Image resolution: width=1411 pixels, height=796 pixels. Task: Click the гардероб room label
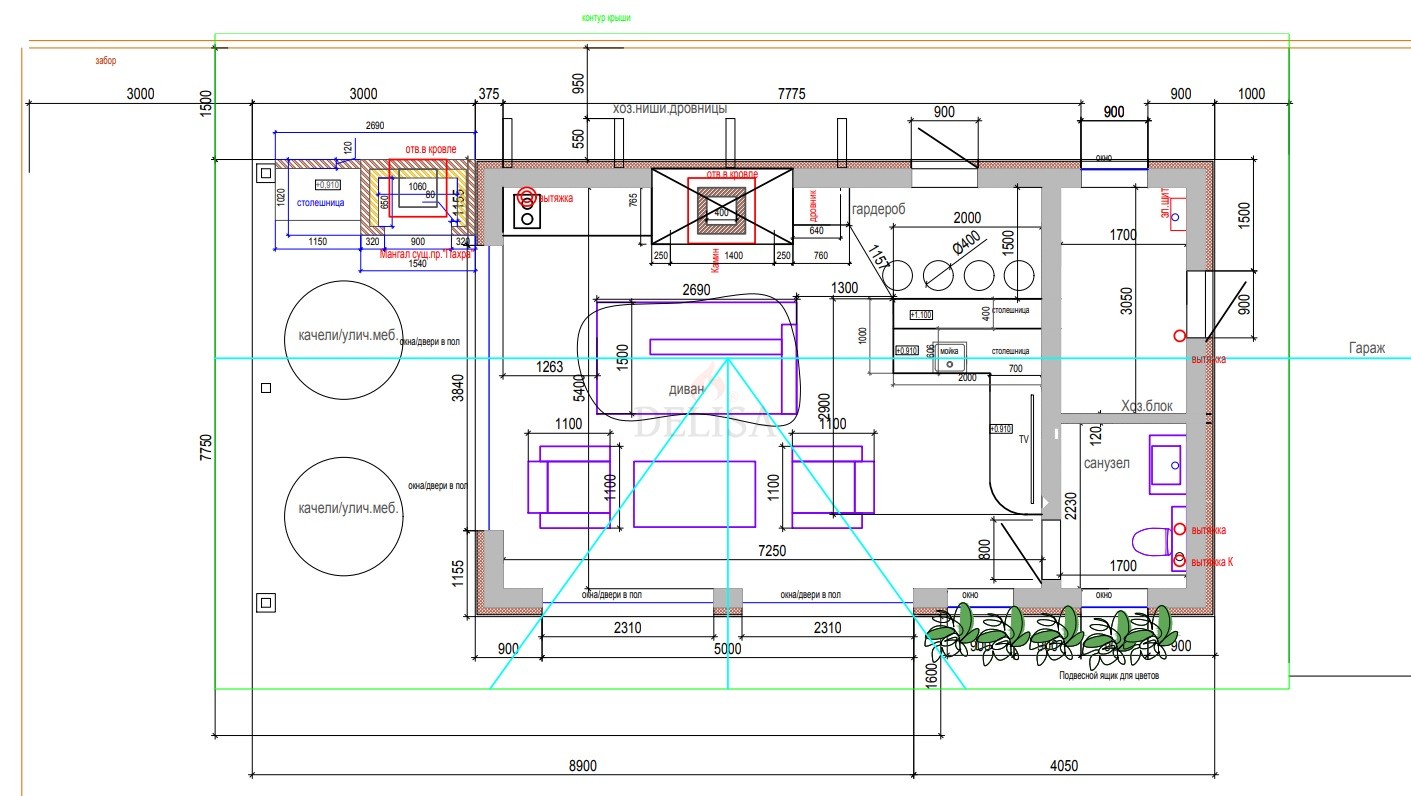(x=878, y=210)
